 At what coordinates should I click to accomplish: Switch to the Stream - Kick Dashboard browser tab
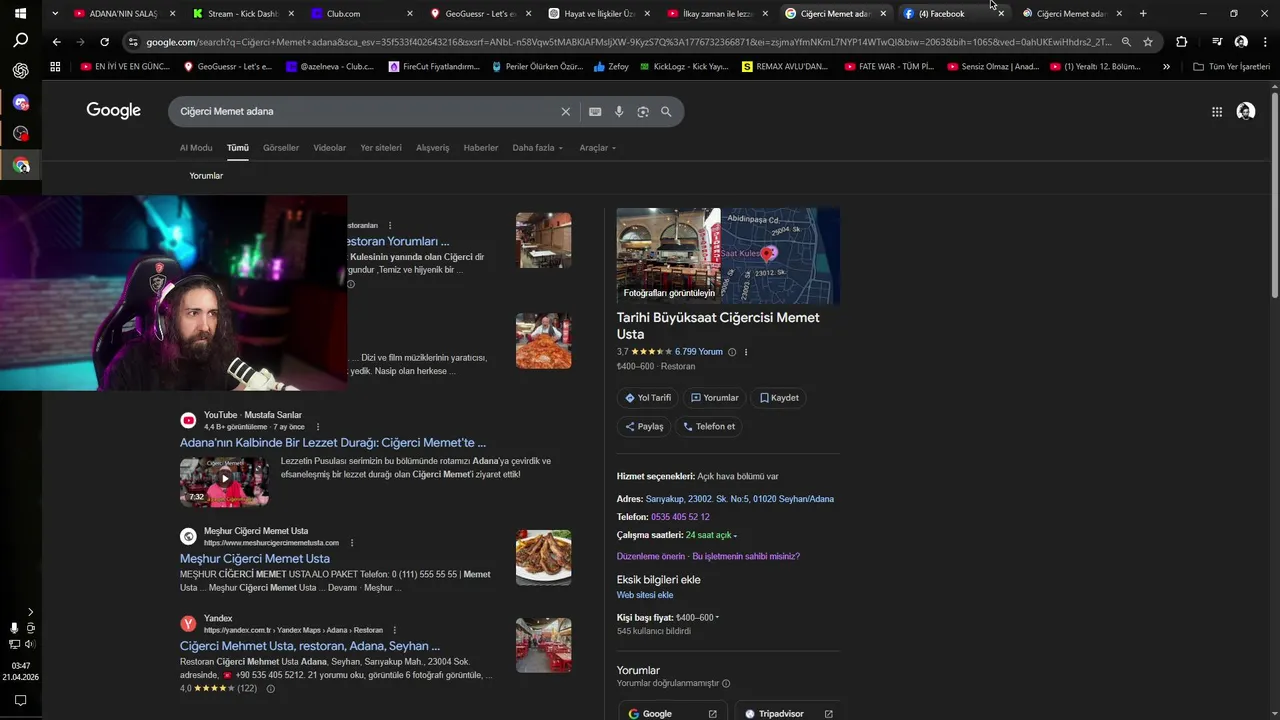pyautogui.click(x=243, y=14)
